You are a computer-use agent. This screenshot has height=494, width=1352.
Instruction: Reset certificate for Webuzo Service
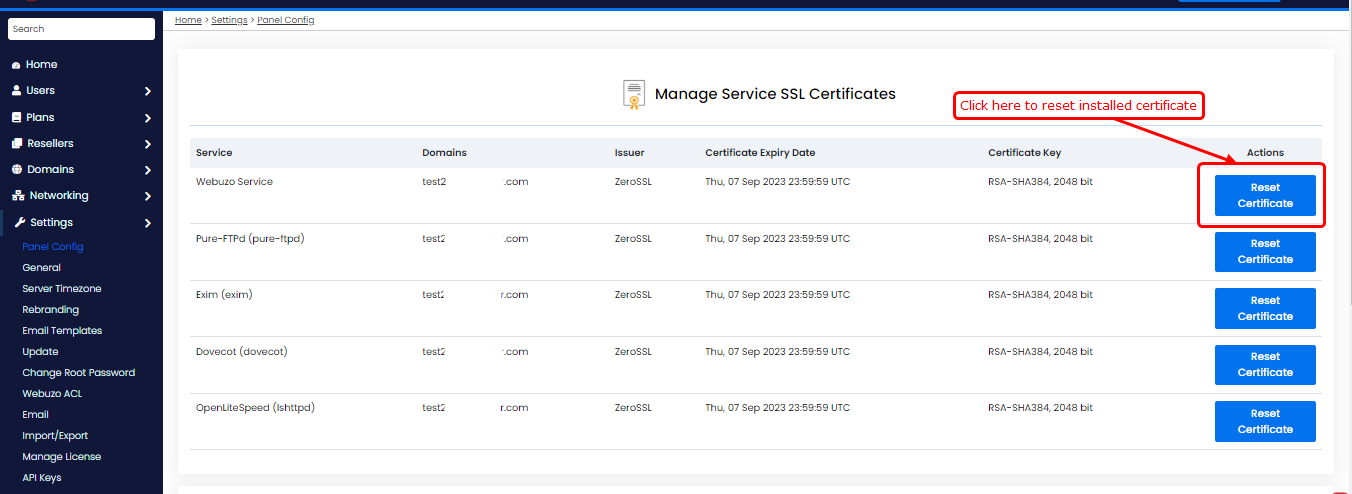(x=1265, y=195)
